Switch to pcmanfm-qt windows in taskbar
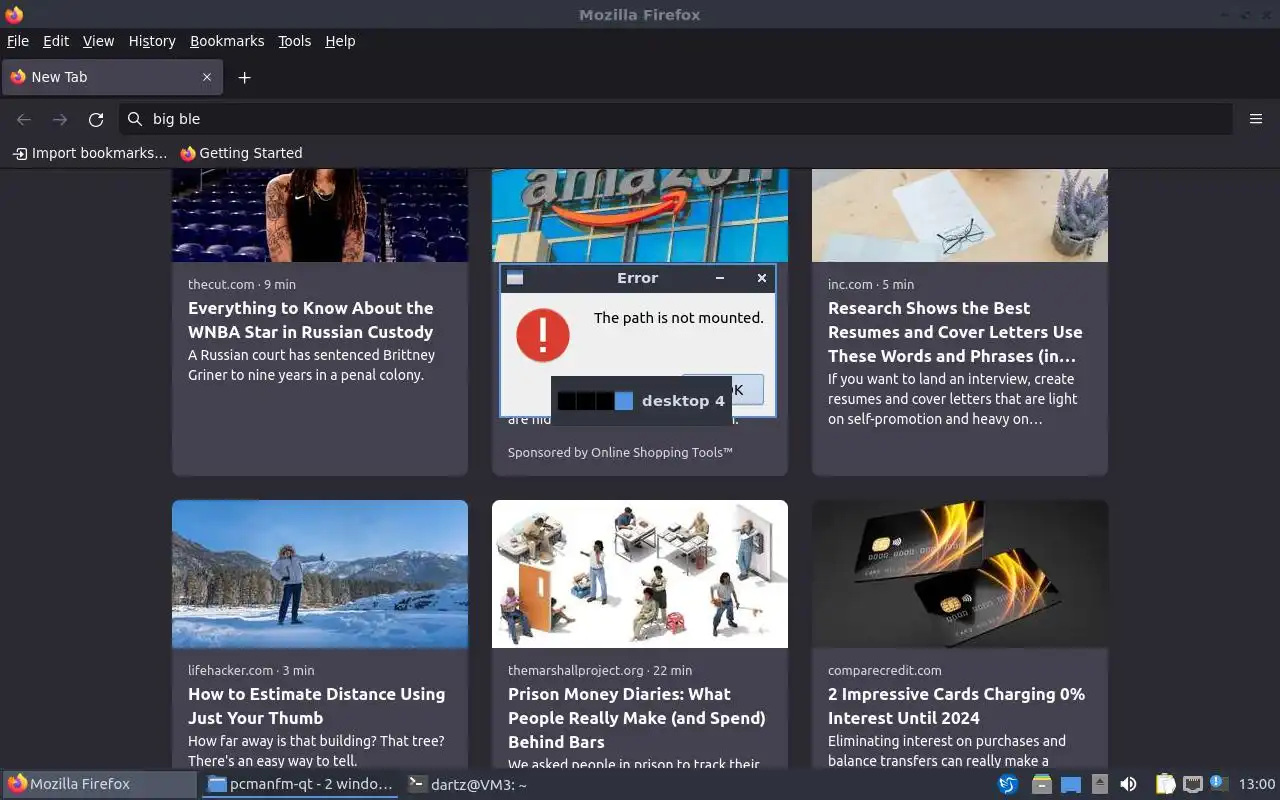This screenshot has height=800, width=1280. (300, 784)
